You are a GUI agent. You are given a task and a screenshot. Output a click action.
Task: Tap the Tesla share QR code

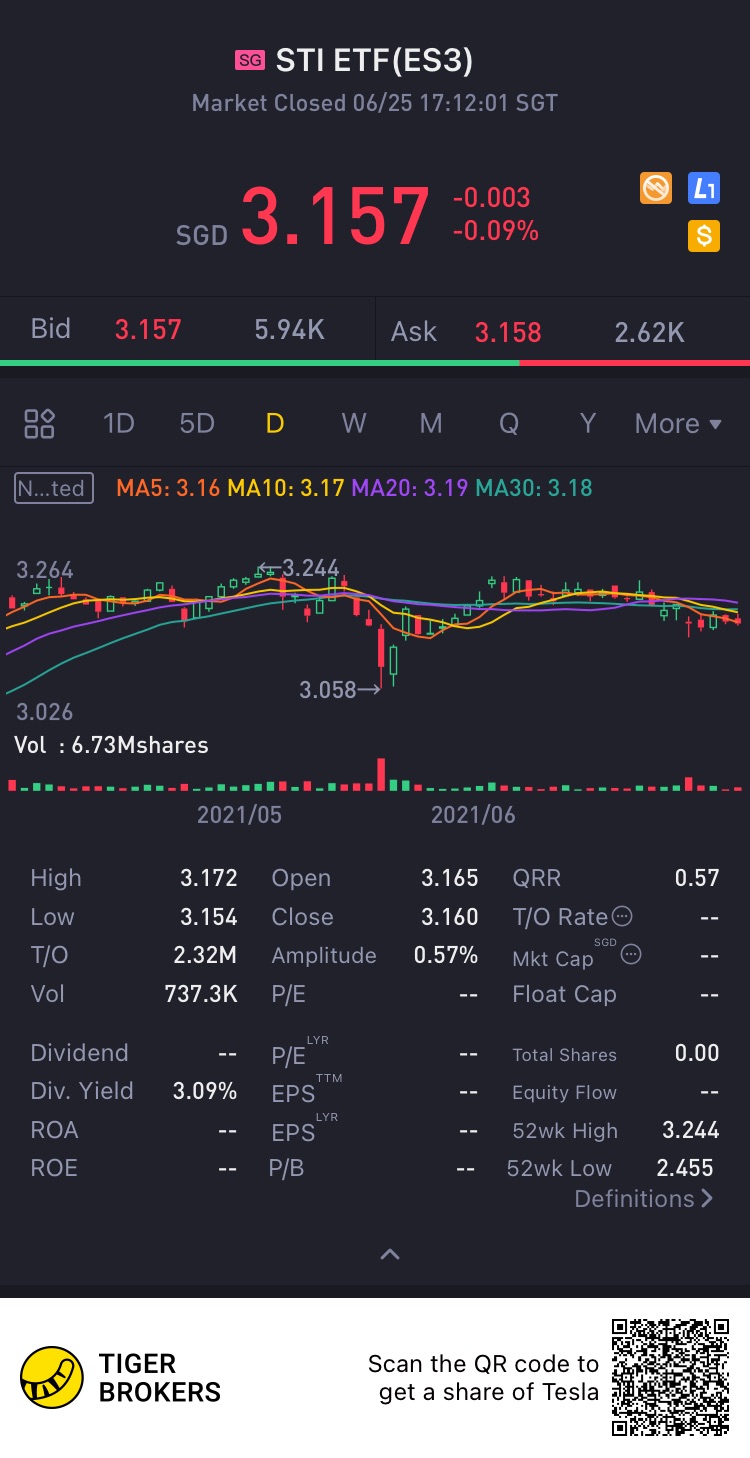(670, 1377)
